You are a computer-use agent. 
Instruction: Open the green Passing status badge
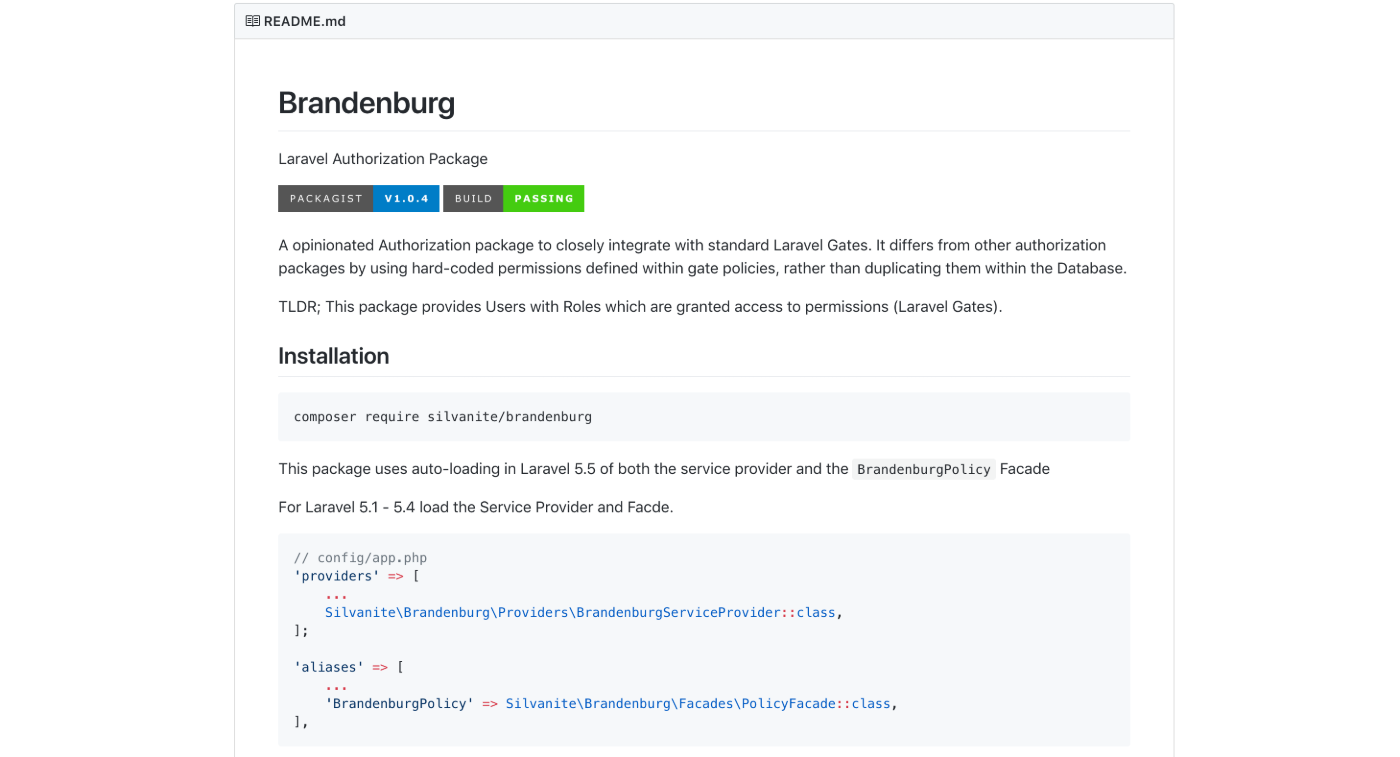pyautogui.click(x=543, y=199)
